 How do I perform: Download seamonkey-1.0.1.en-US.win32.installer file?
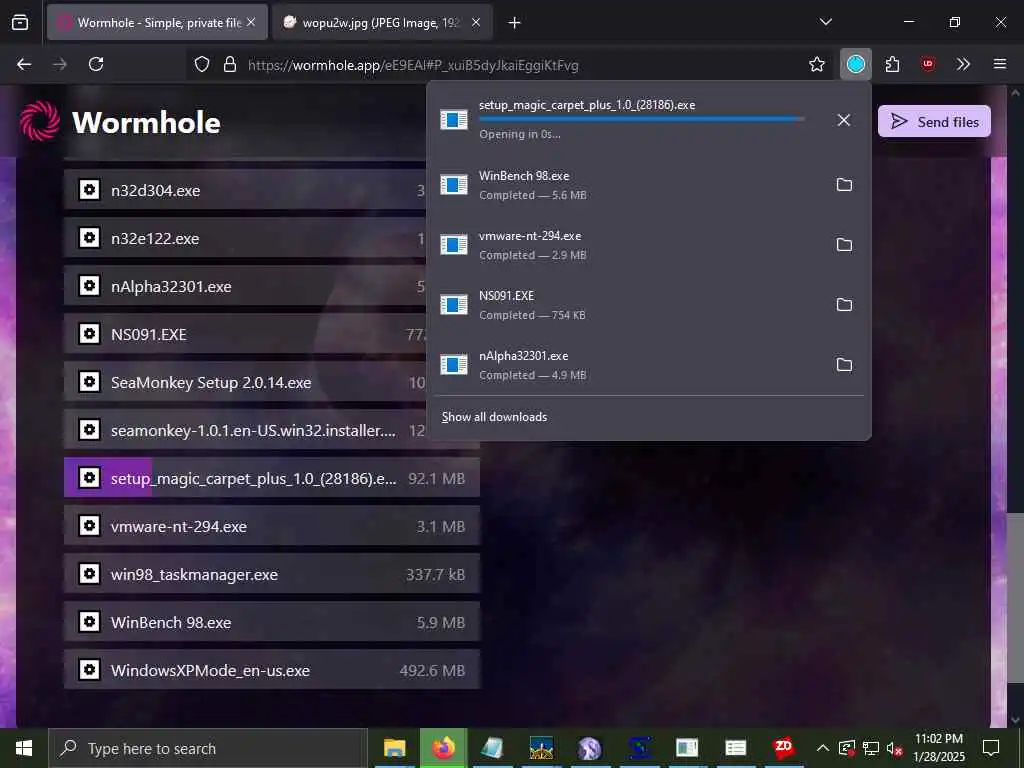tap(245, 430)
